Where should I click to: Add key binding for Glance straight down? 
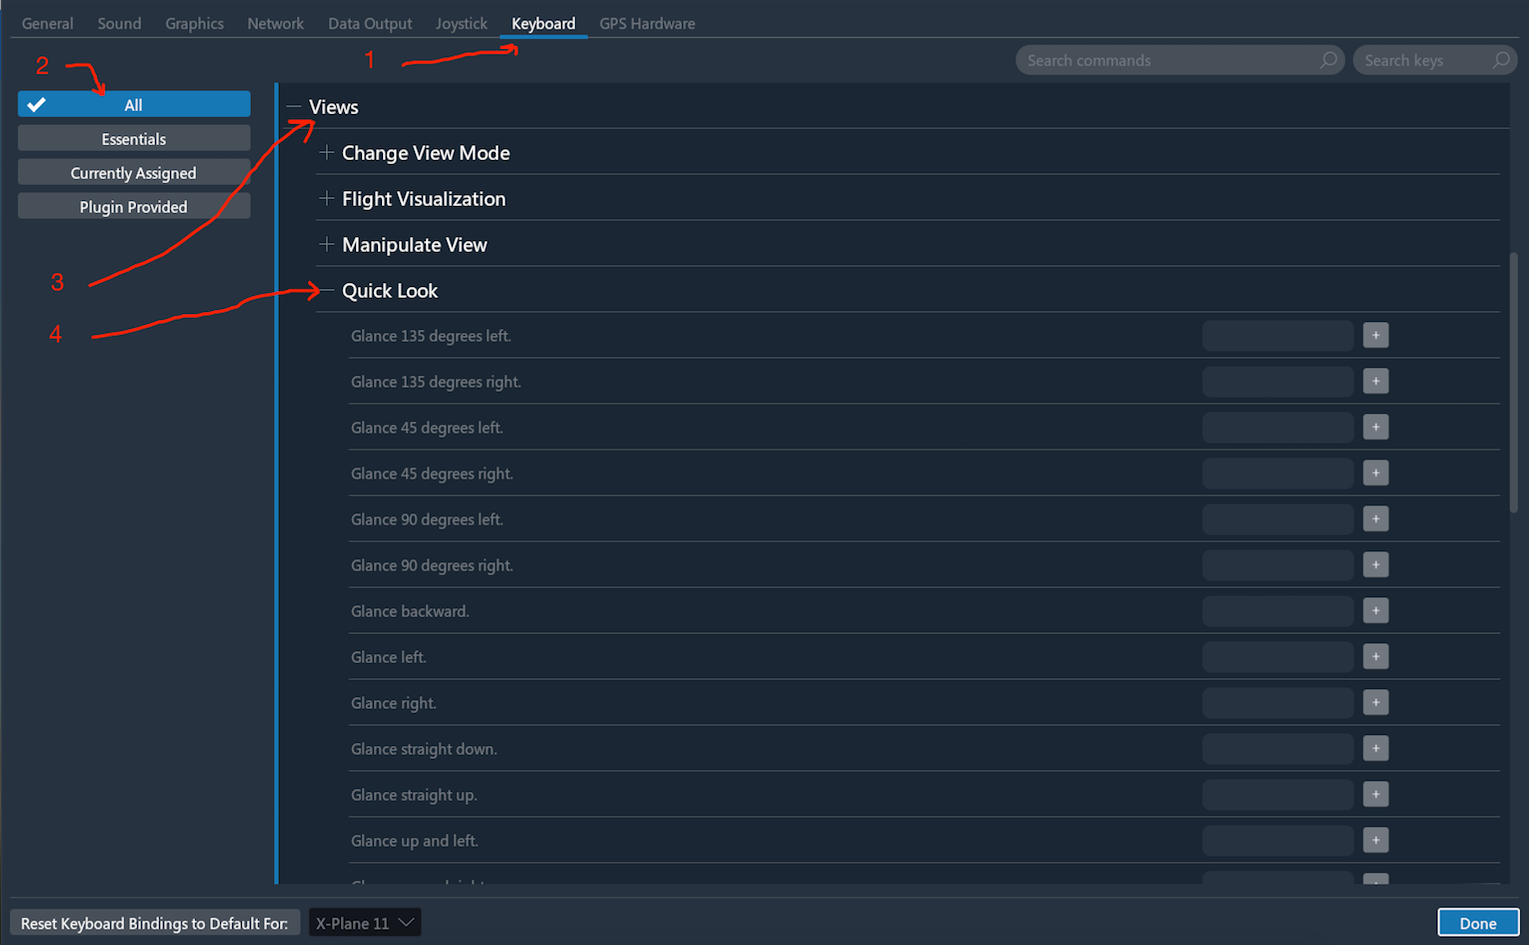pos(1376,749)
